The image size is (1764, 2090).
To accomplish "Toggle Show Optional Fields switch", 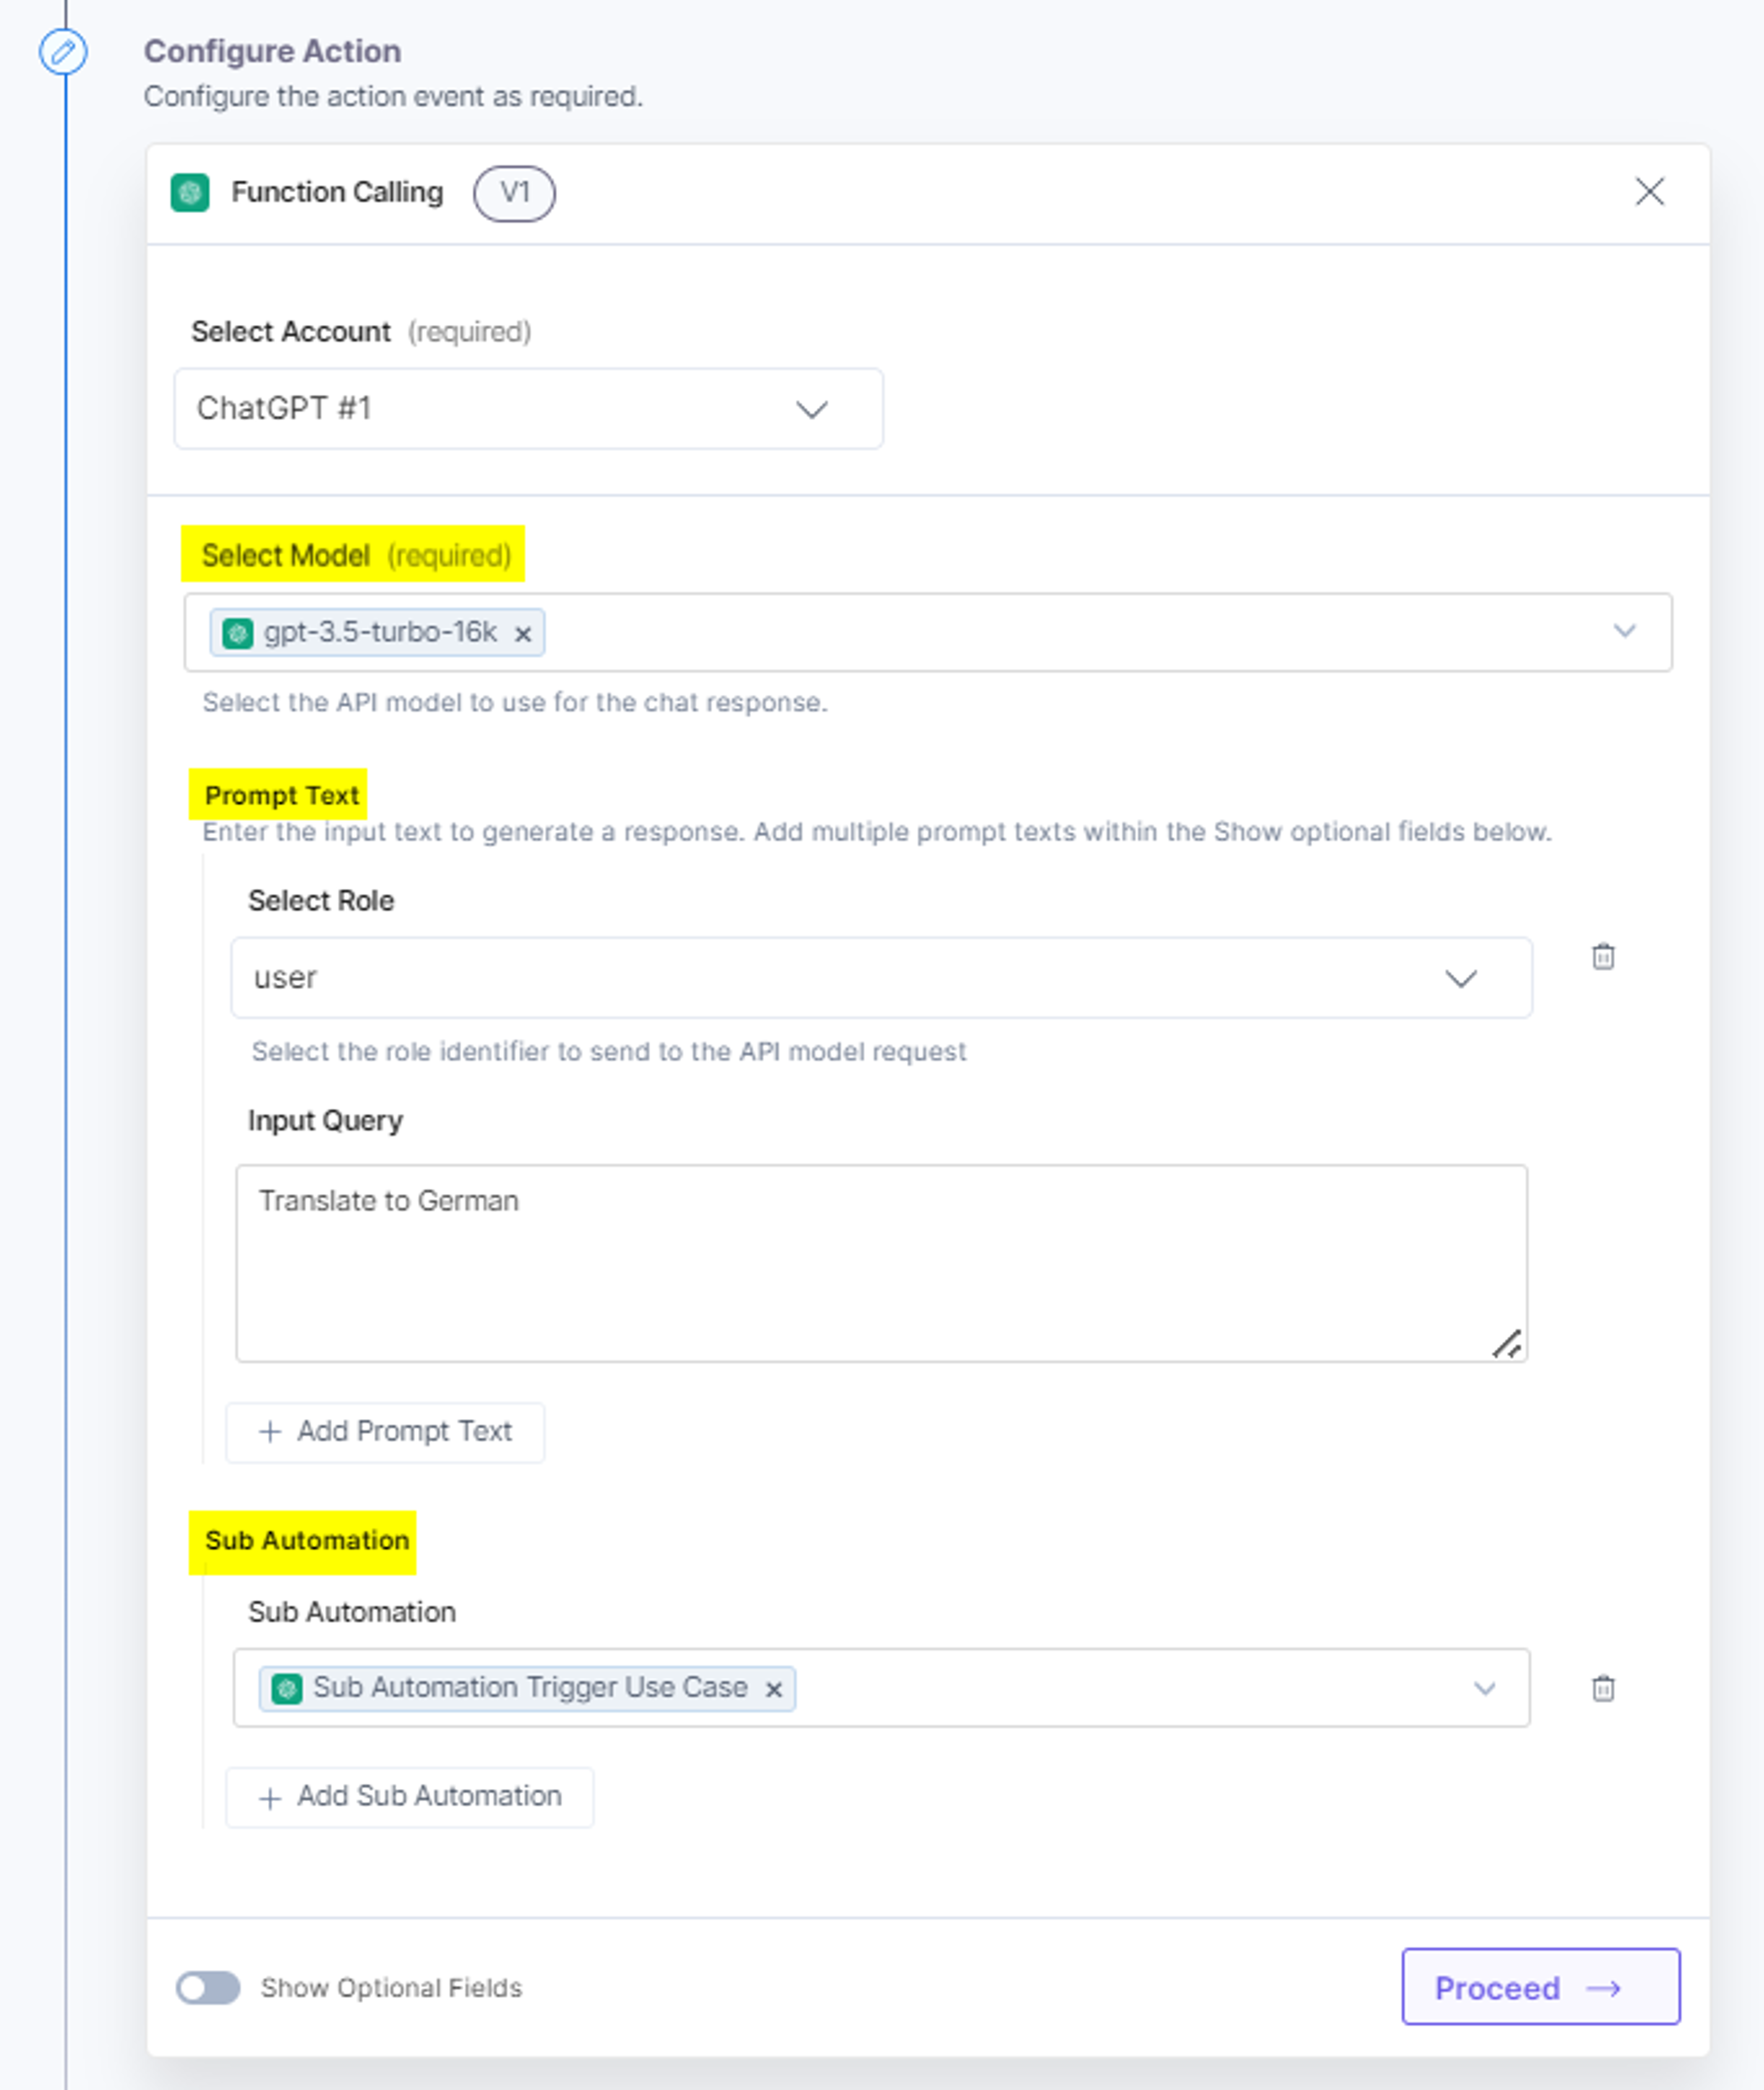I will [x=208, y=1987].
